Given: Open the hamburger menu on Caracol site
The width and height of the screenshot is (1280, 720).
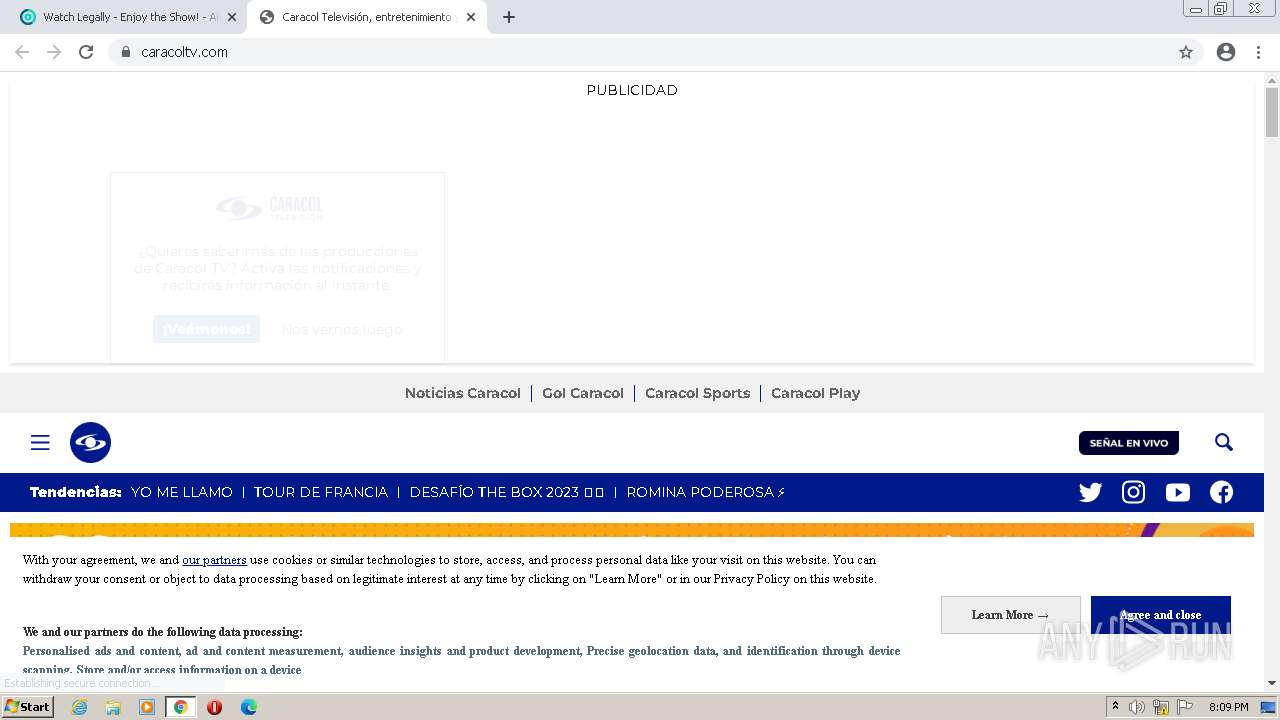Looking at the screenshot, I should [x=40, y=443].
